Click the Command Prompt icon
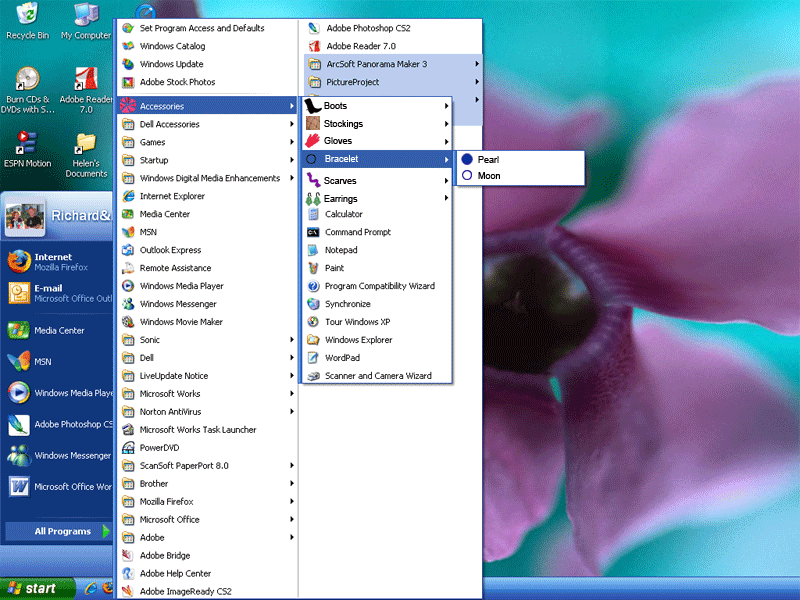The image size is (800, 600). click(313, 232)
